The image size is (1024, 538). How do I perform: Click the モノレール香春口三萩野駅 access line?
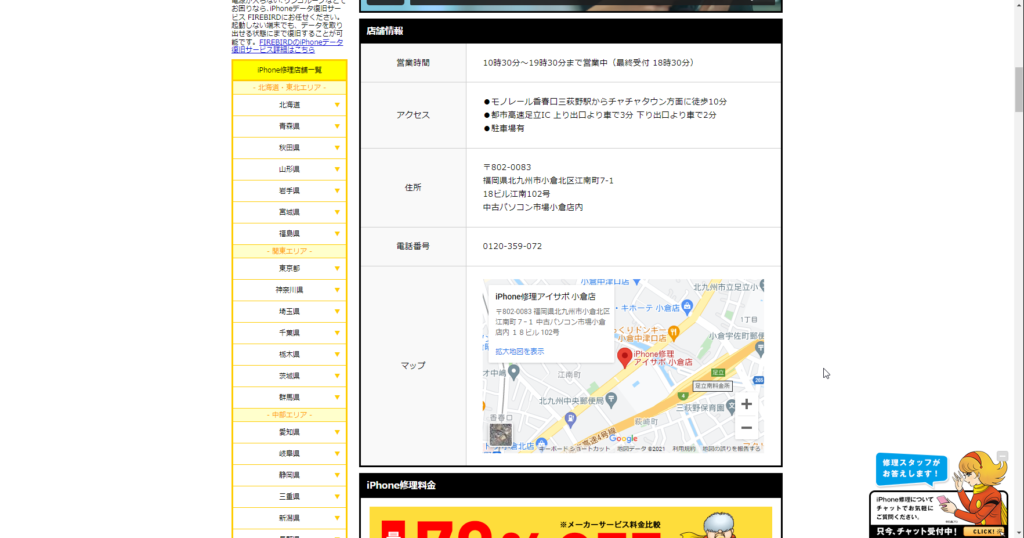[x=605, y=102]
